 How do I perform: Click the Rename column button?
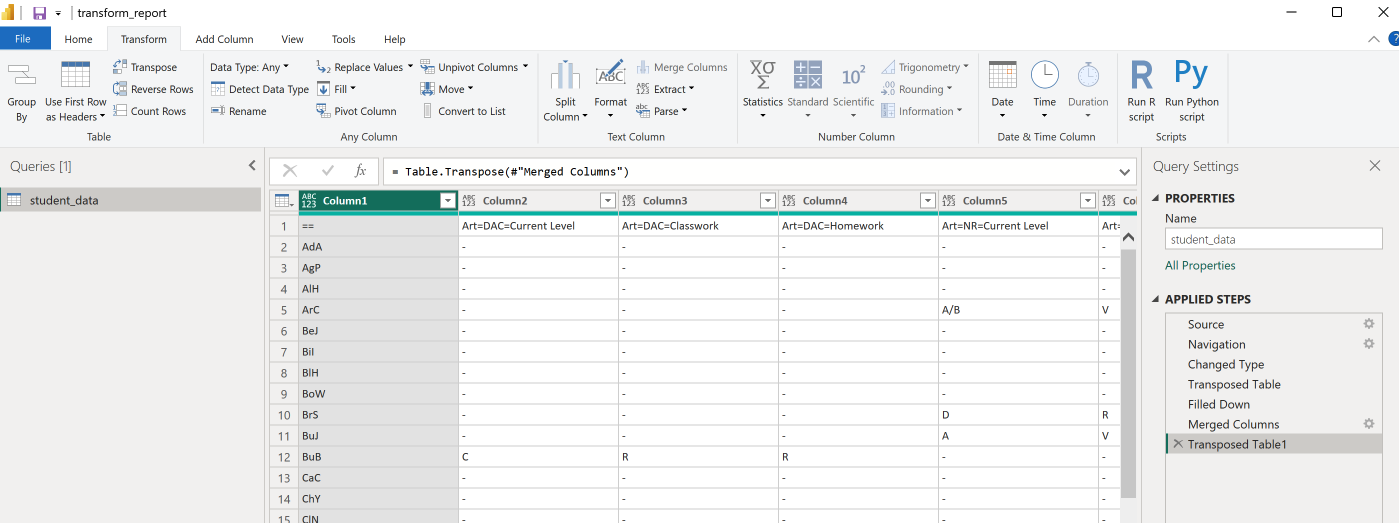point(238,111)
